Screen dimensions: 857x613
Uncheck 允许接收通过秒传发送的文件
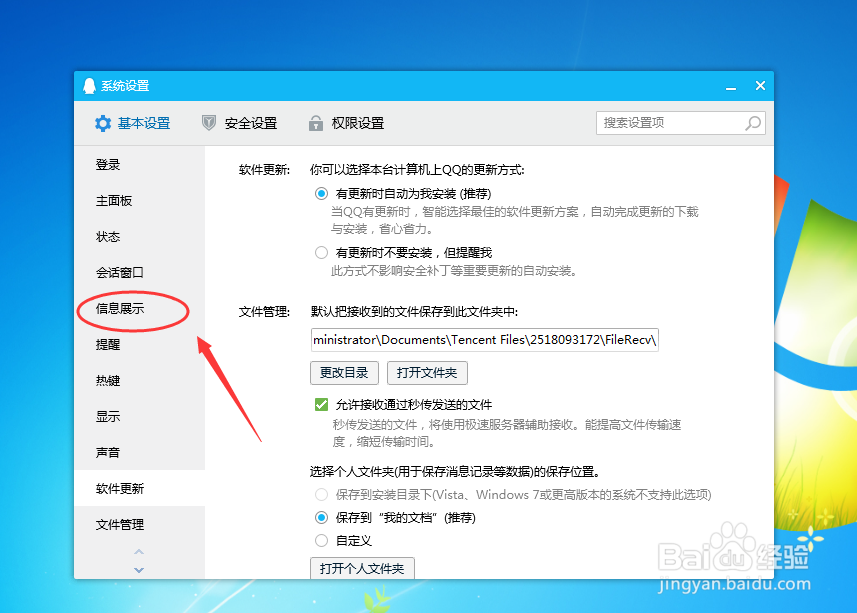[321, 404]
